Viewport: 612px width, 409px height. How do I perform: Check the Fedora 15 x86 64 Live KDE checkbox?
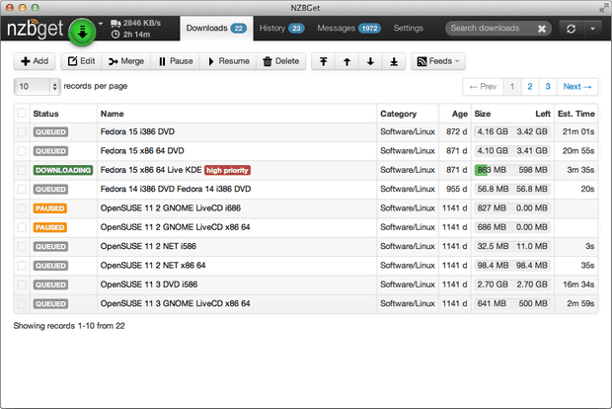22,170
